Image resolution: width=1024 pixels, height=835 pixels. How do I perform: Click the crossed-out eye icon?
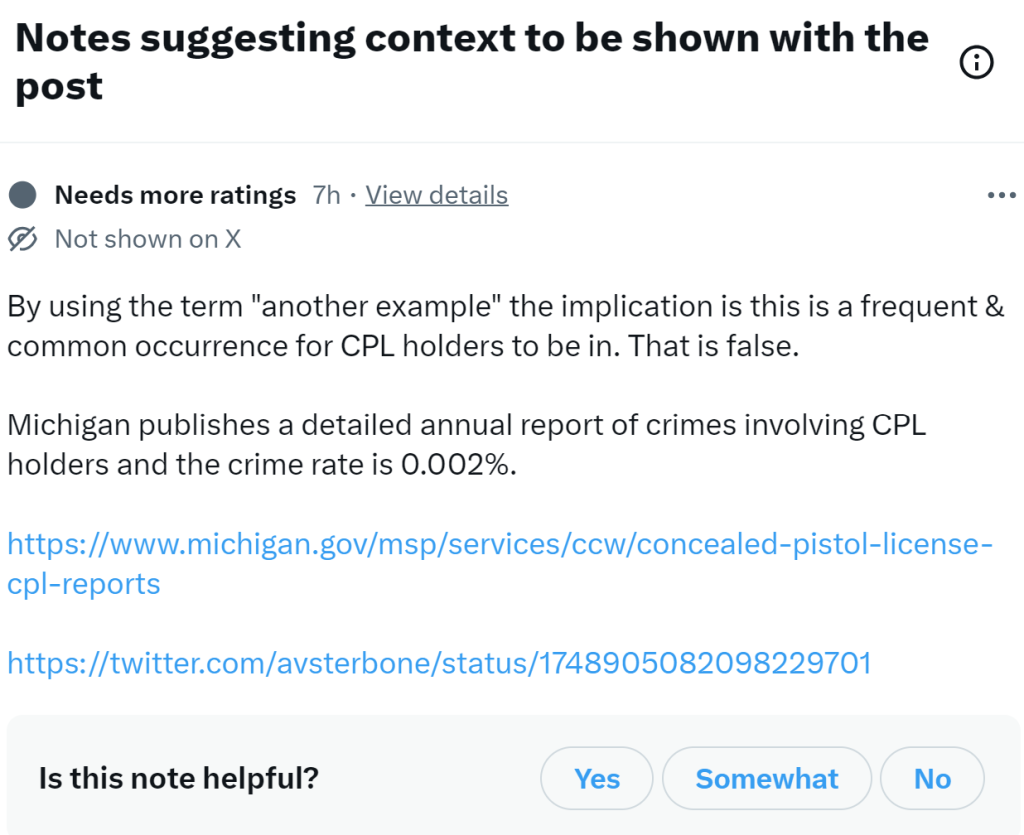22,239
